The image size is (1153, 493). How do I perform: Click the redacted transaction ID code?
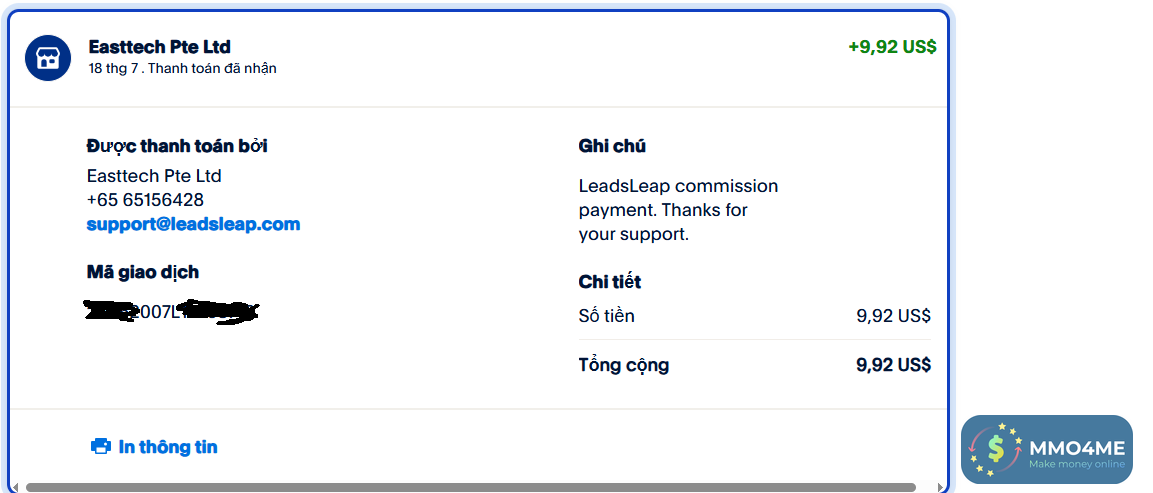tap(171, 312)
